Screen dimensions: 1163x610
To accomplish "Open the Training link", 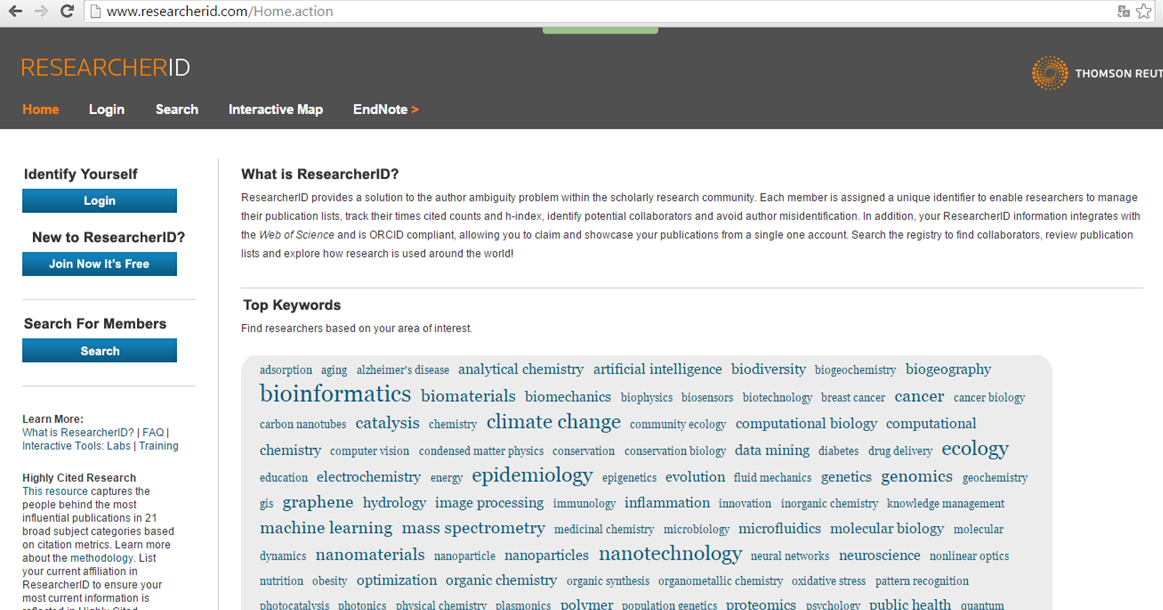I will tap(159, 446).
